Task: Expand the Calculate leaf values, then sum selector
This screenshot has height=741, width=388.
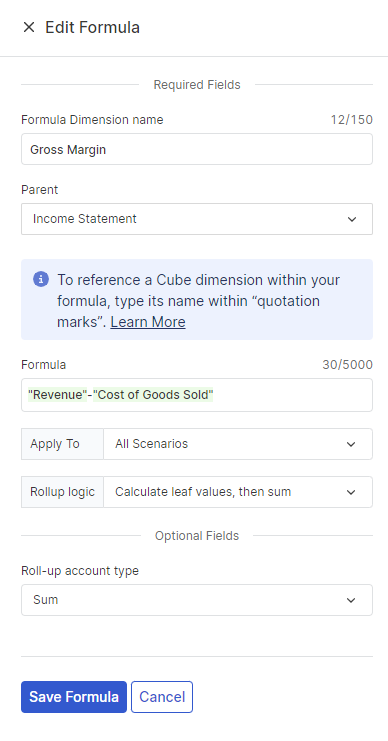Action: [x=238, y=492]
